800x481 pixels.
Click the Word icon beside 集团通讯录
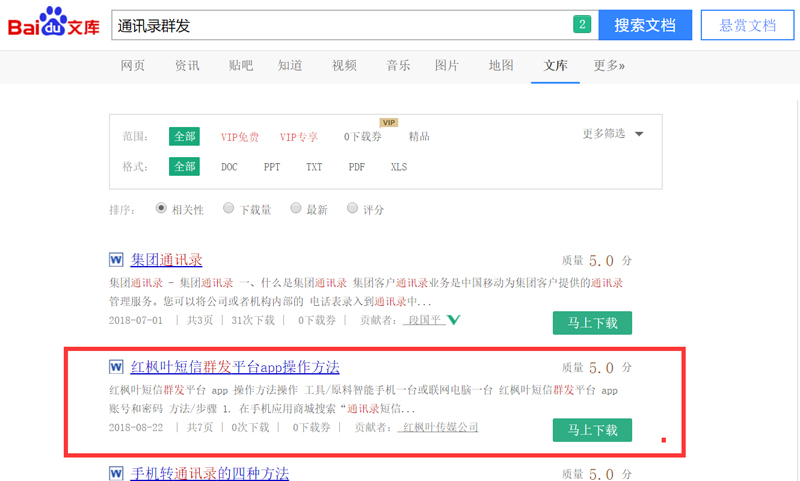(x=116, y=260)
